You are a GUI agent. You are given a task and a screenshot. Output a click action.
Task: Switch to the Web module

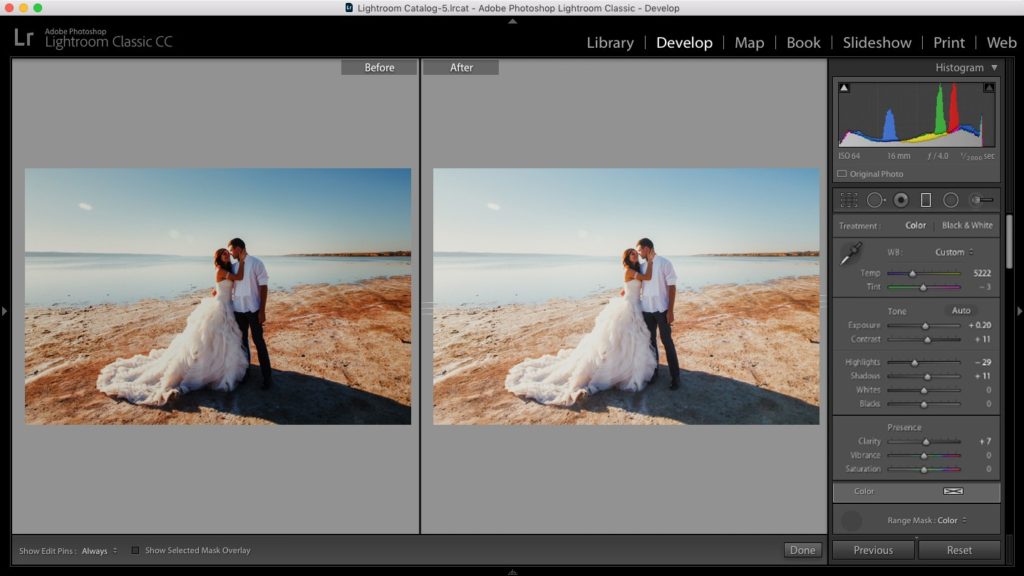1001,42
